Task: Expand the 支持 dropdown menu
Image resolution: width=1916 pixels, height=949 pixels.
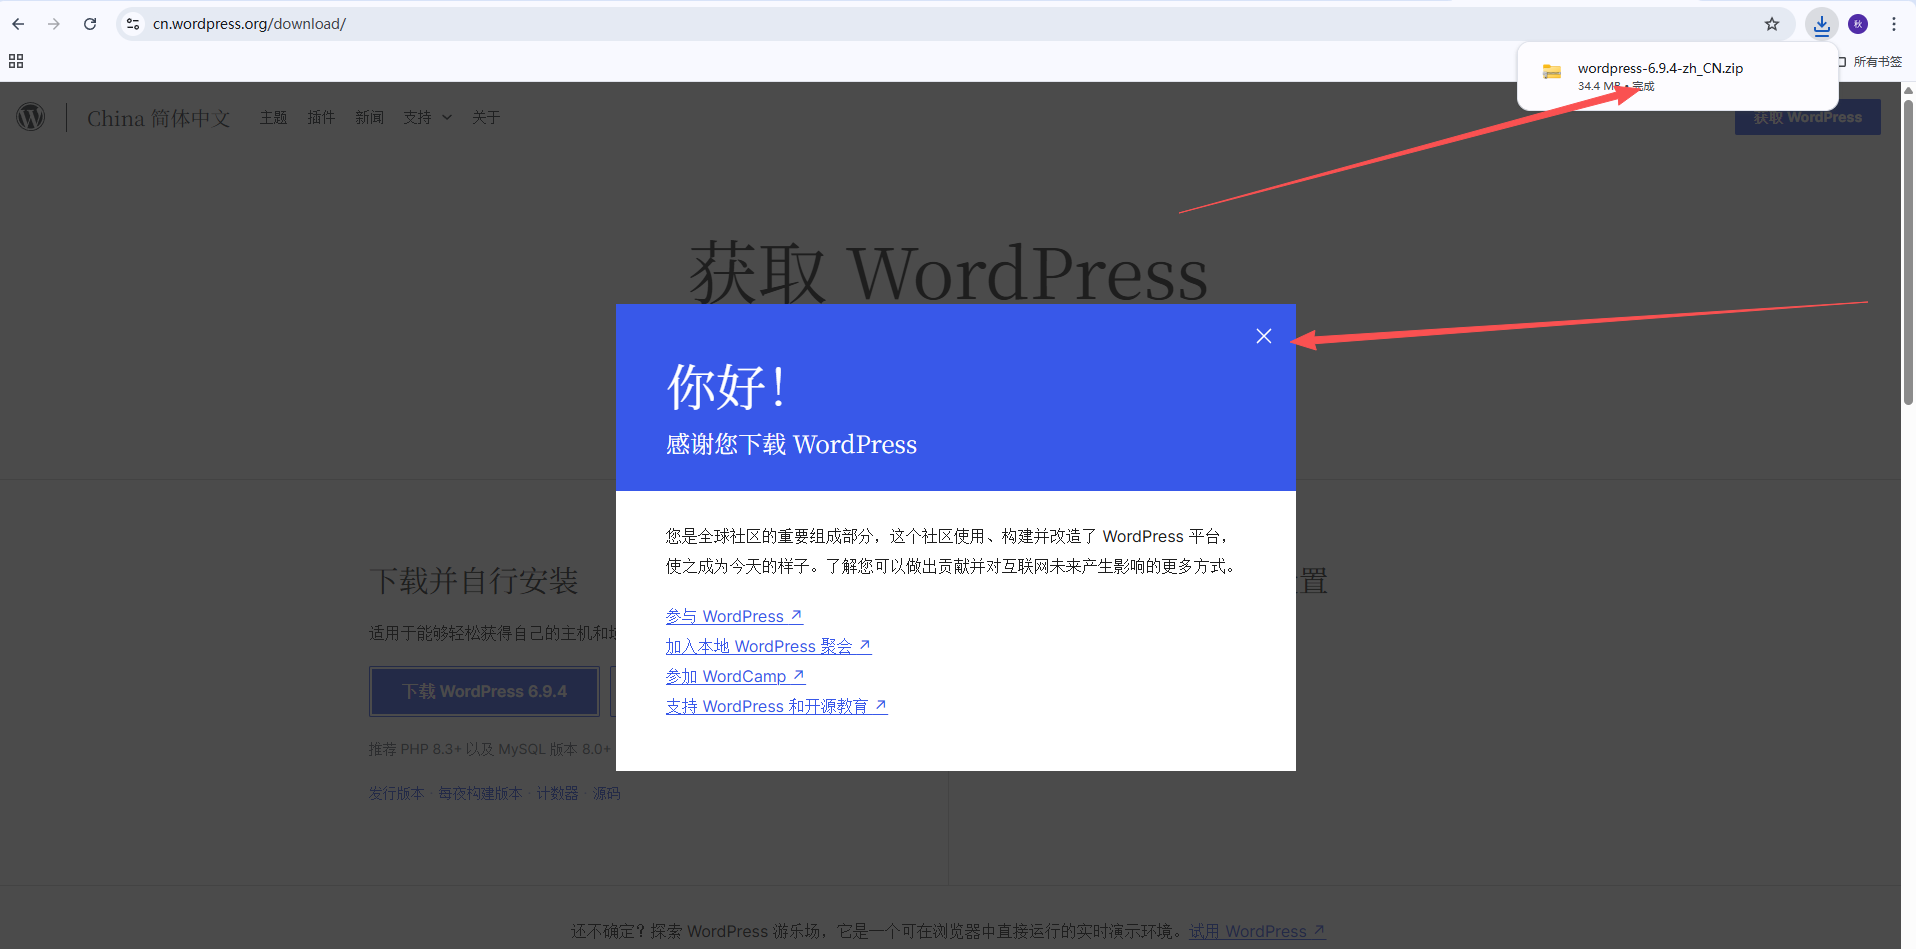Action: click(427, 118)
